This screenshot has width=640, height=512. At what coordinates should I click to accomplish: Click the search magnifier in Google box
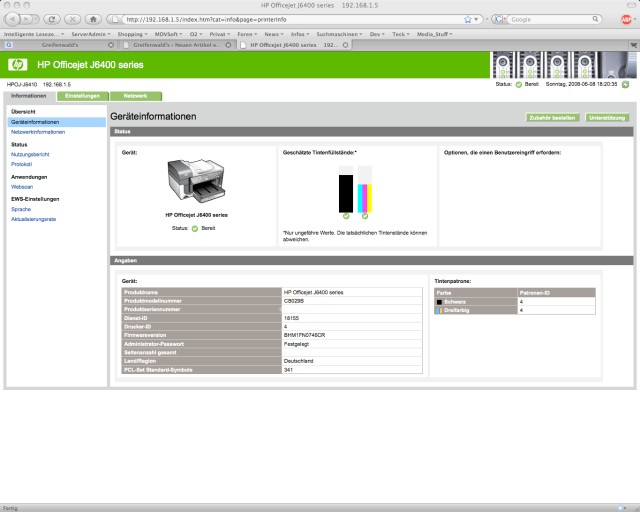pyautogui.click(x=596, y=19)
